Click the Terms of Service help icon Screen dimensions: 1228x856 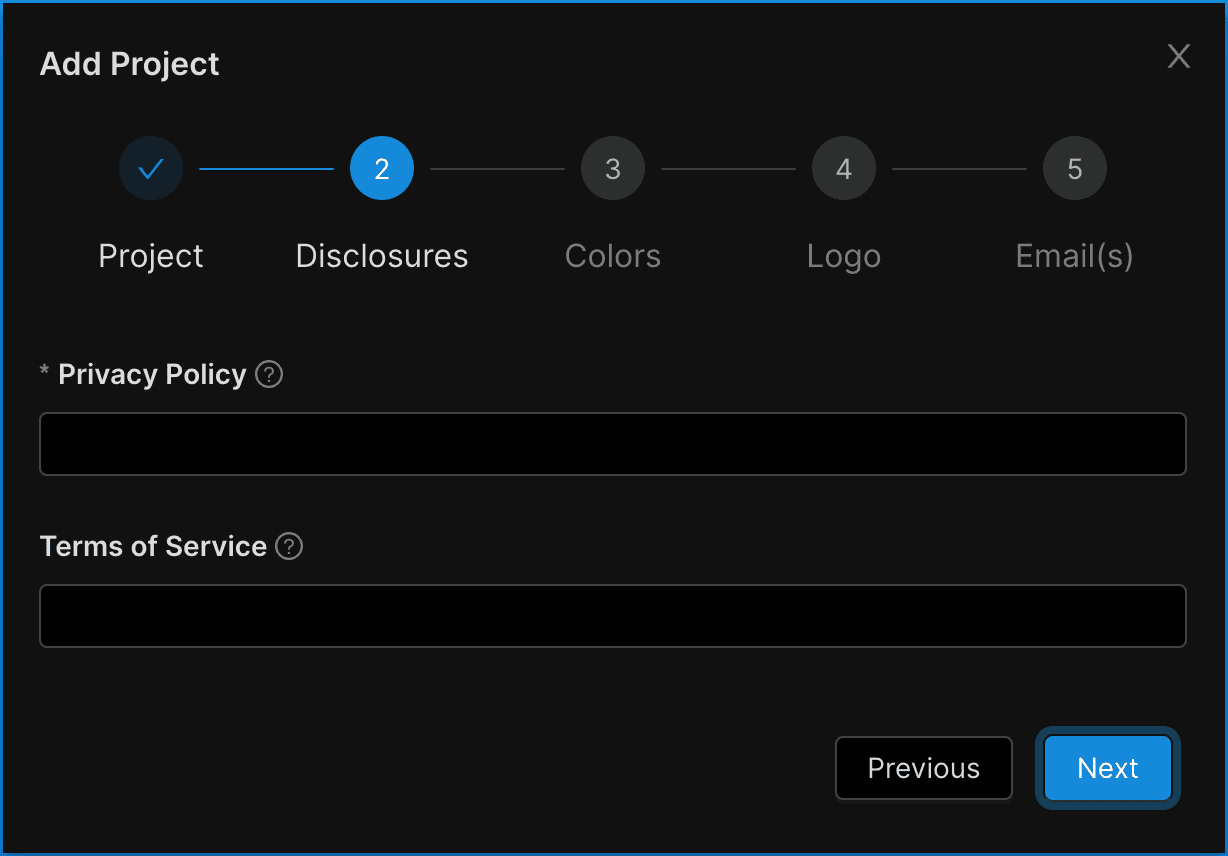(289, 547)
